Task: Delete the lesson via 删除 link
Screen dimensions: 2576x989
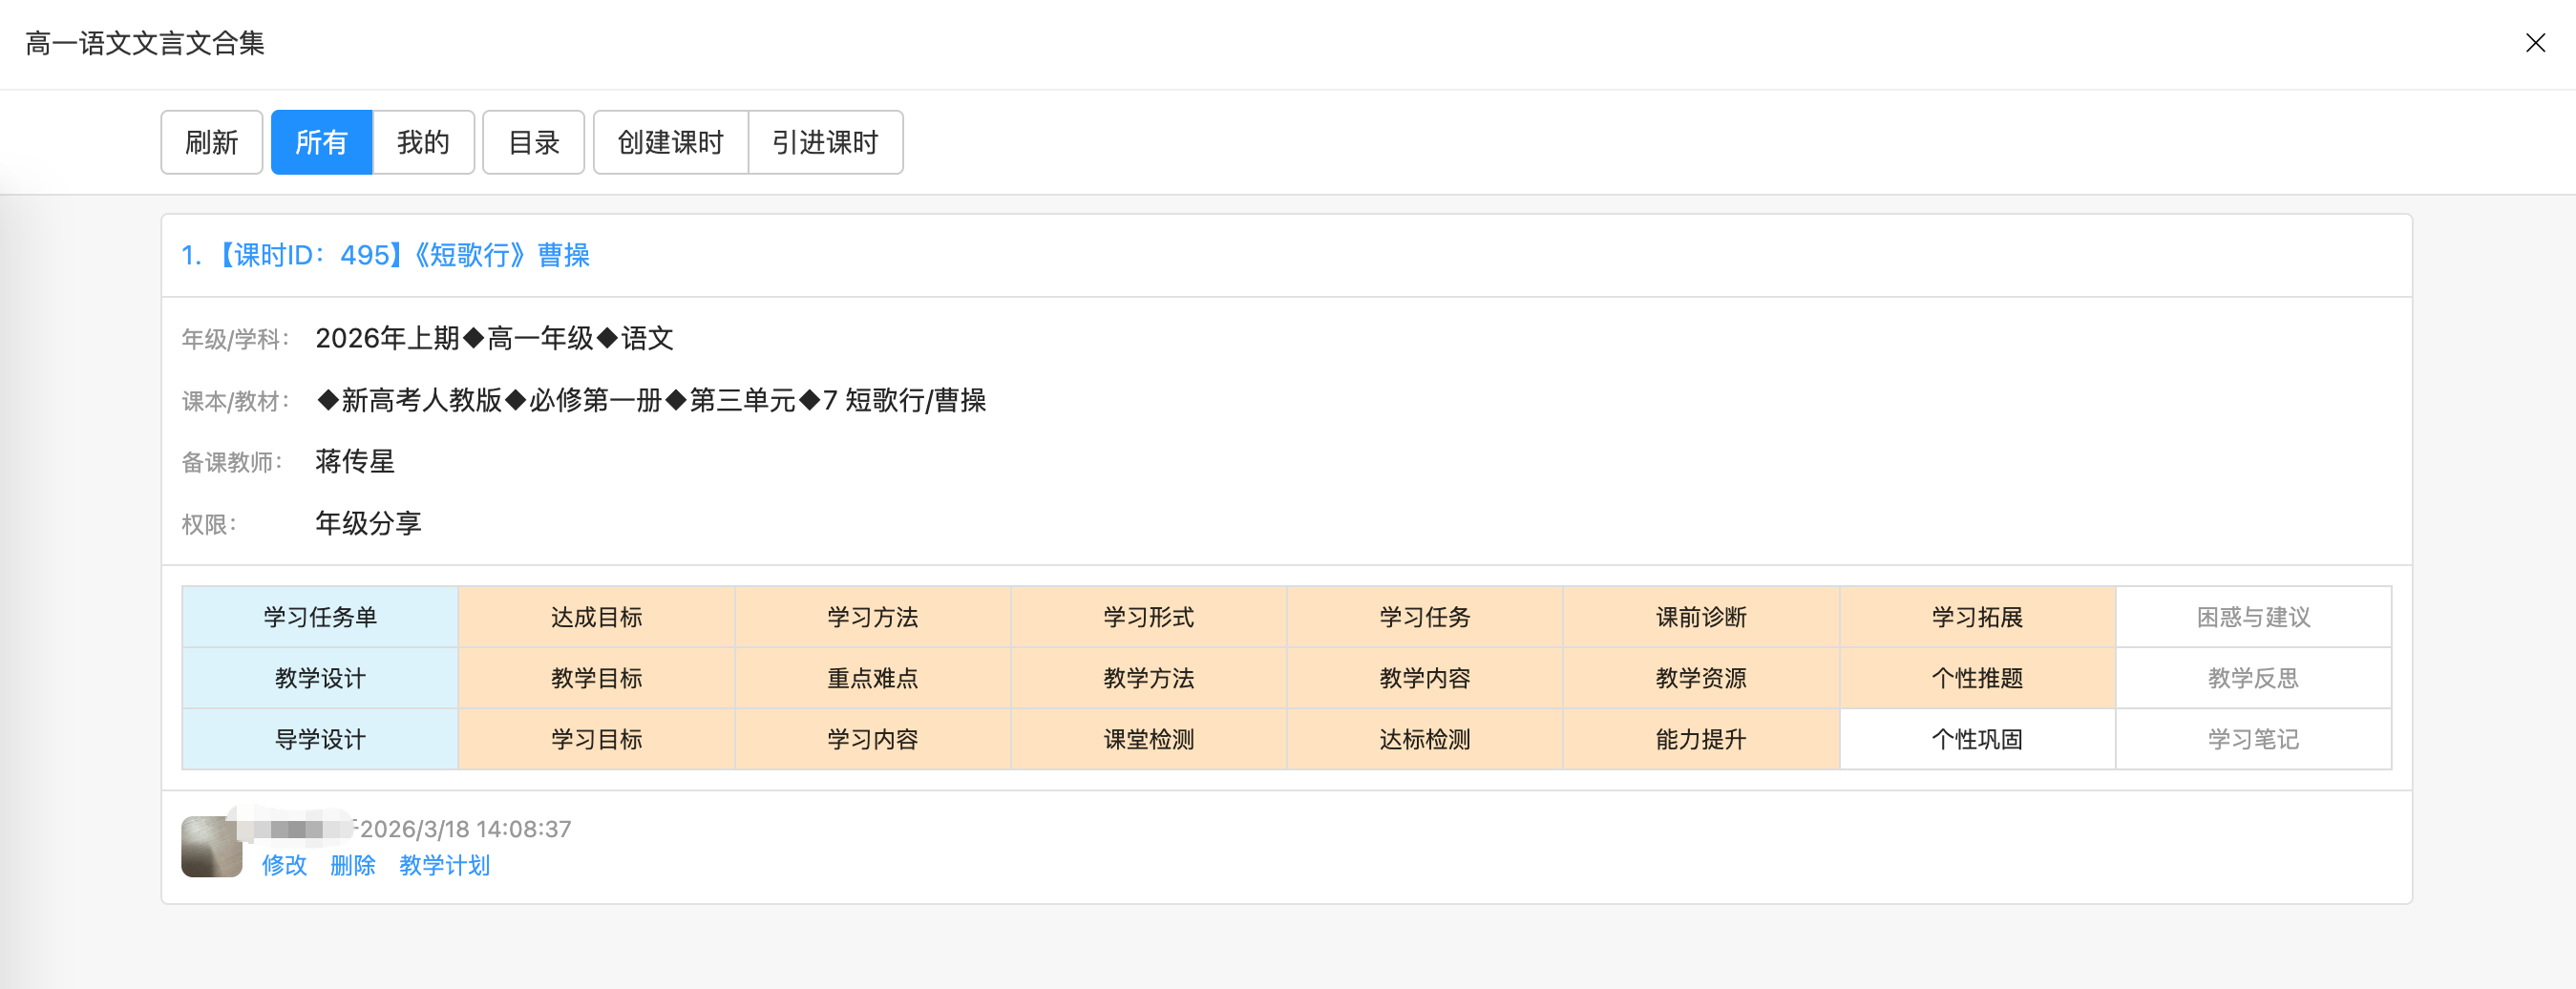Action: [x=352, y=865]
